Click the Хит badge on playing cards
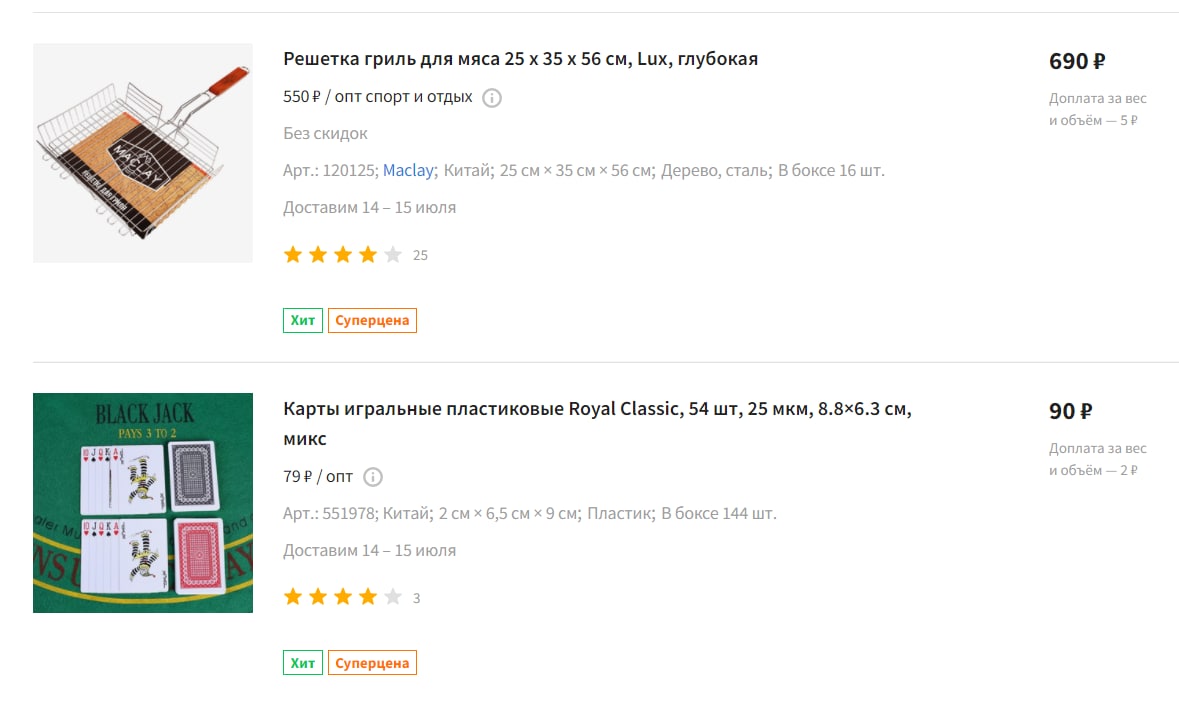Viewport: 1179px width, 702px height. [303, 663]
